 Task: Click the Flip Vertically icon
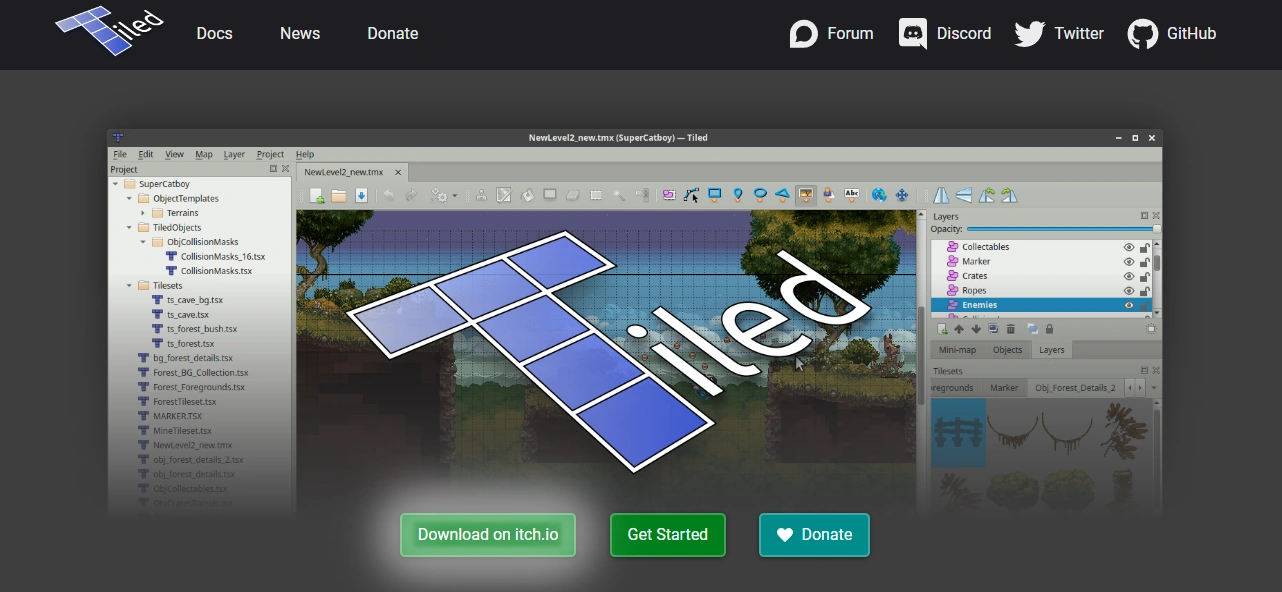[963, 195]
